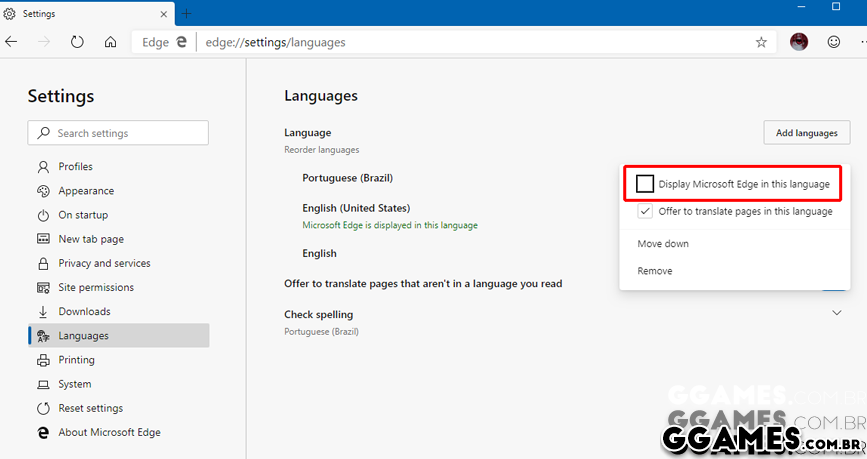
Task: Uncheck Offer to translate pages in this language
Action: click(x=645, y=211)
